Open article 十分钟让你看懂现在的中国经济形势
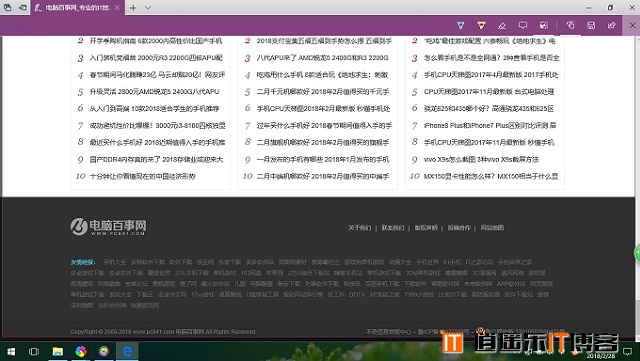The height and width of the screenshot is (361, 640). click(142, 176)
